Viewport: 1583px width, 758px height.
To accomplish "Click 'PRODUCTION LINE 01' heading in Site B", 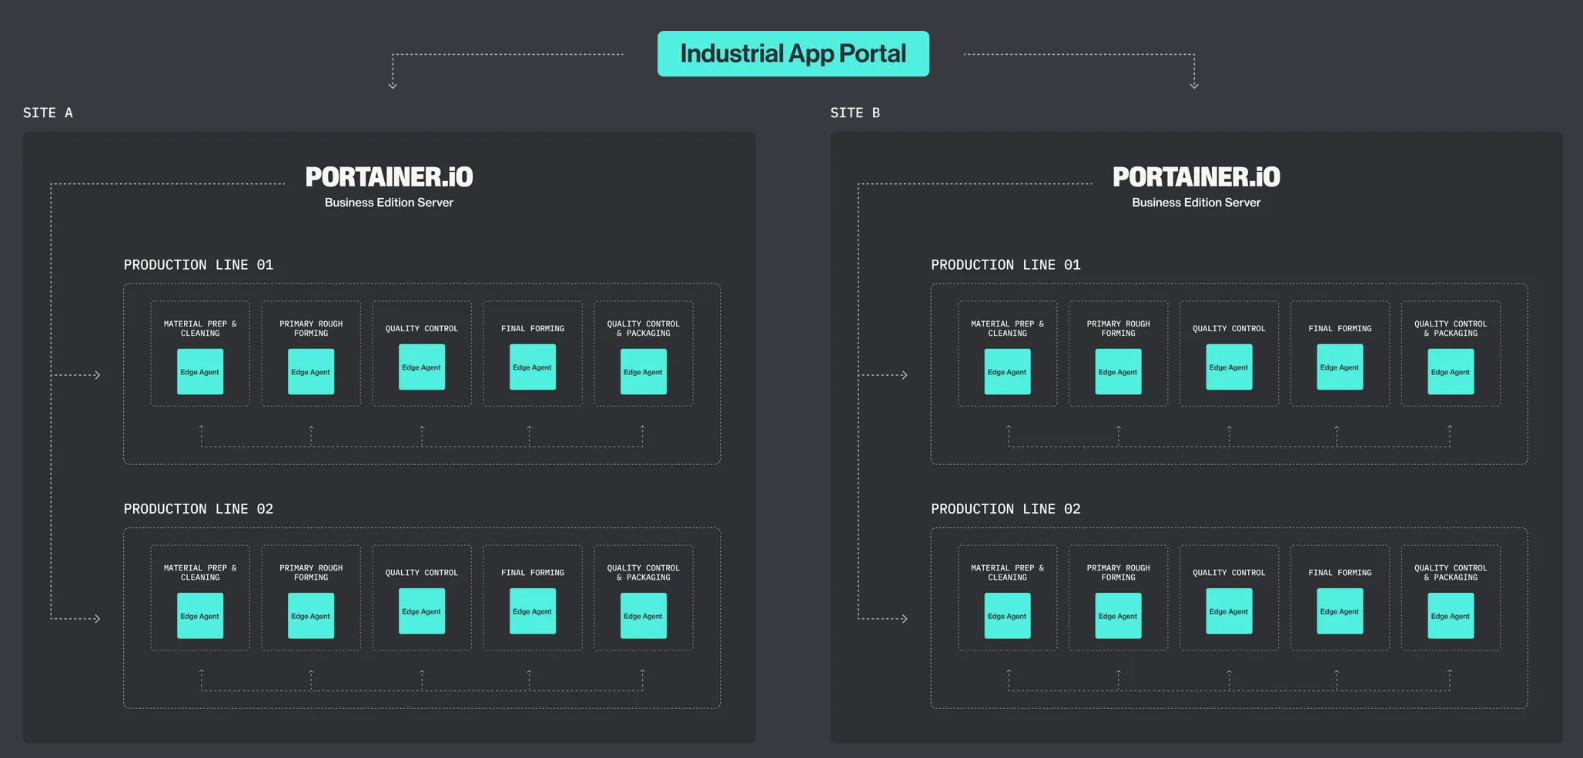I will pos(1006,265).
